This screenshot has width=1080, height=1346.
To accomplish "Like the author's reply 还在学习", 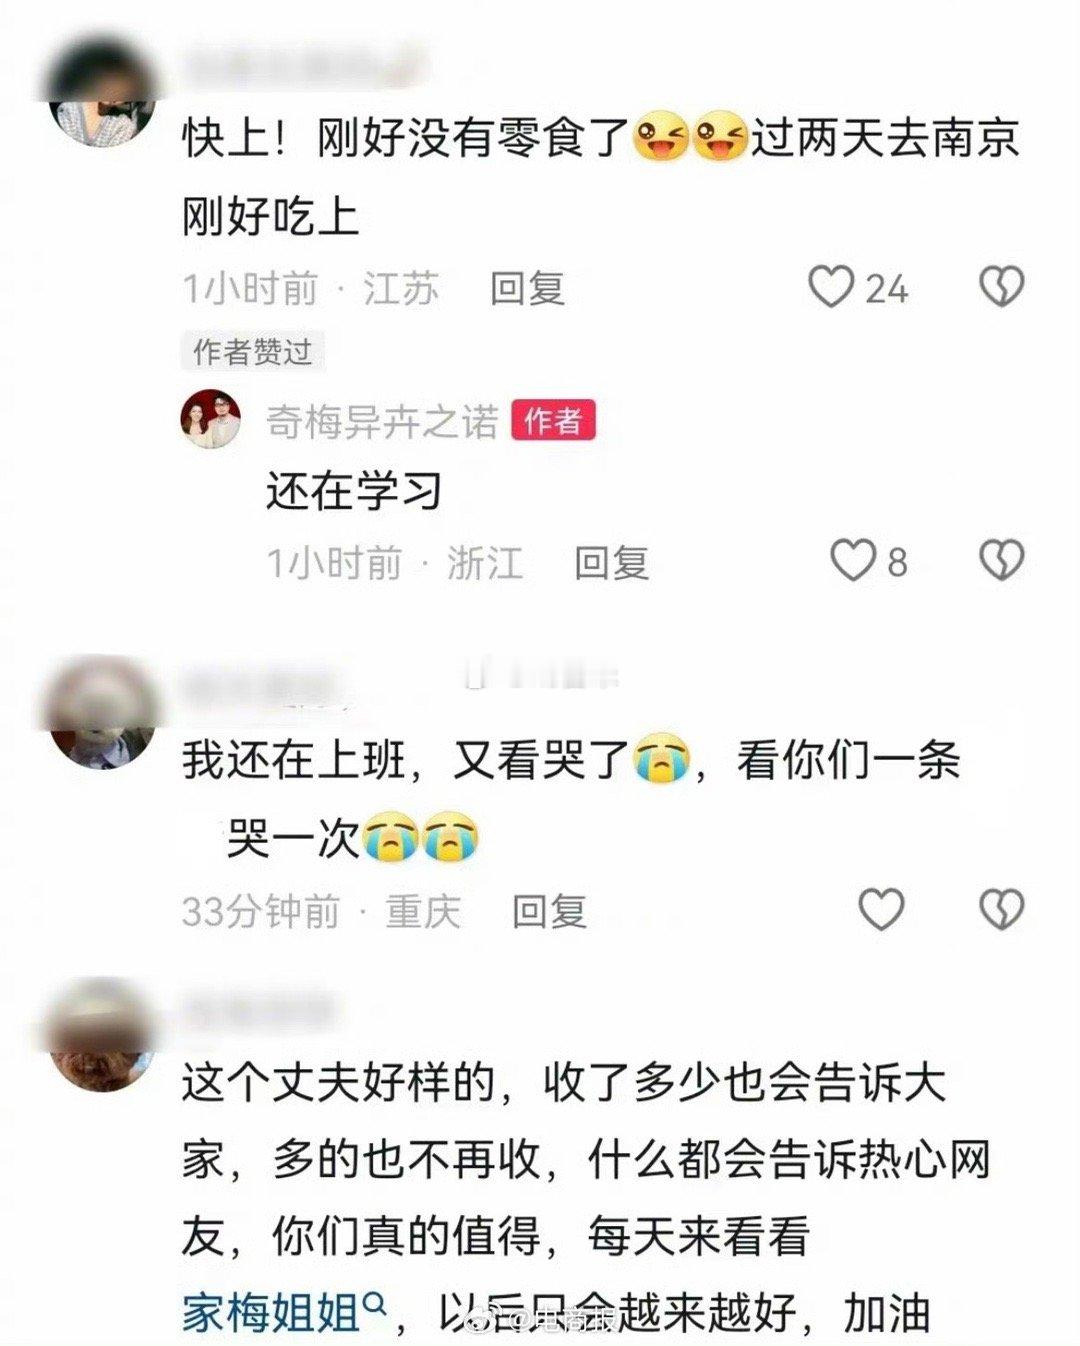I will (x=853, y=561).
